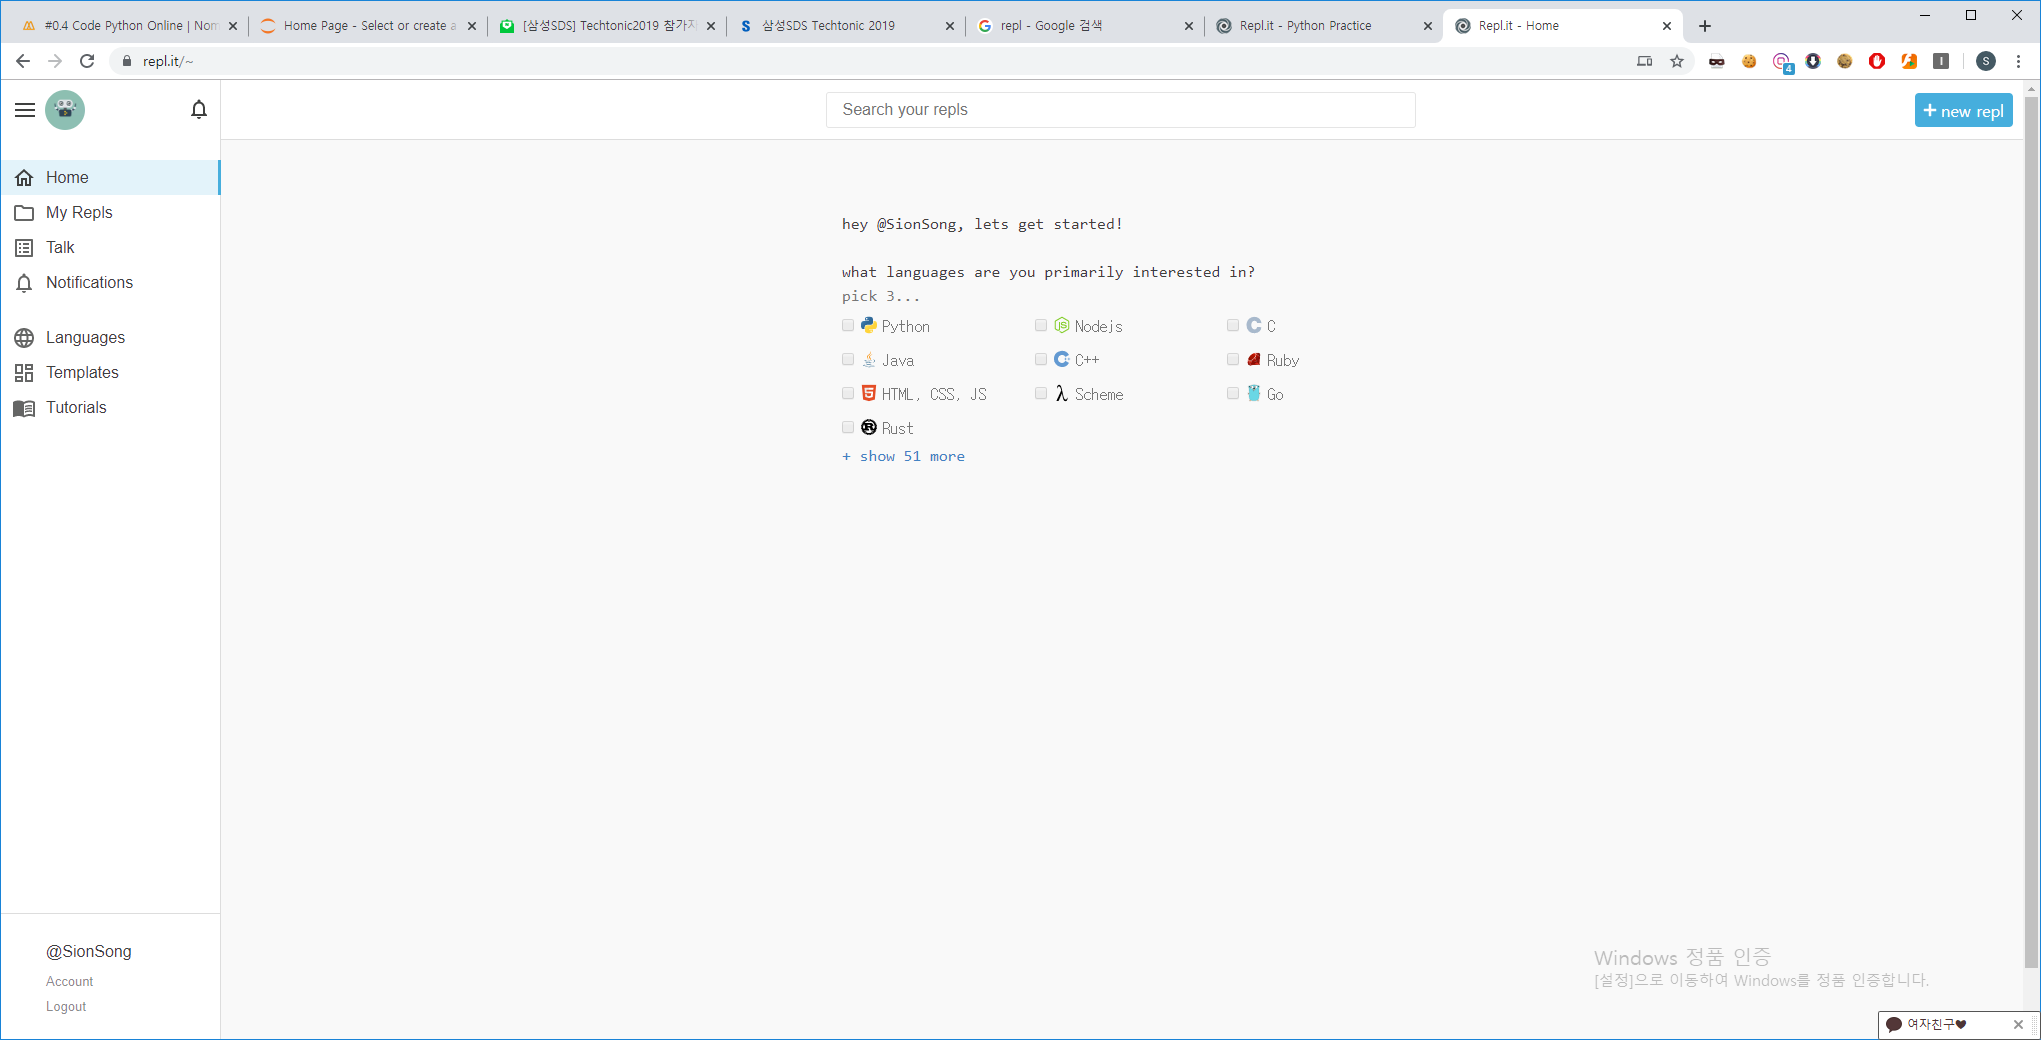Tick the C language checkbox

click(x=1233, y=325)
